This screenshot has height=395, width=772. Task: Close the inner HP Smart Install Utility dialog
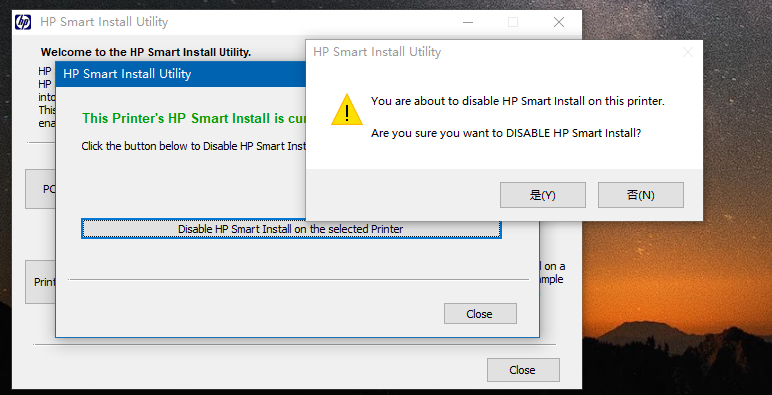(x=480, y=314)
